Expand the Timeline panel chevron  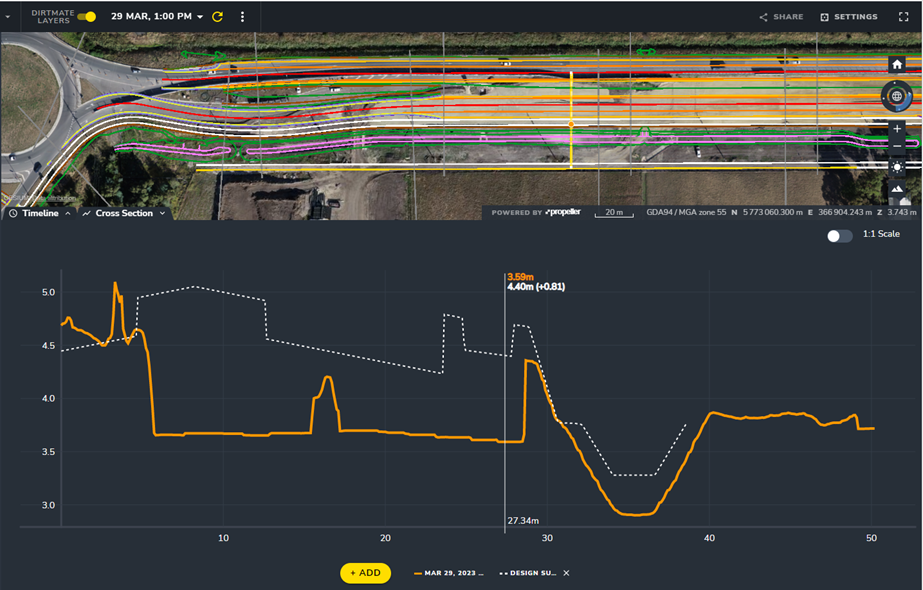(x=68, y=214)
